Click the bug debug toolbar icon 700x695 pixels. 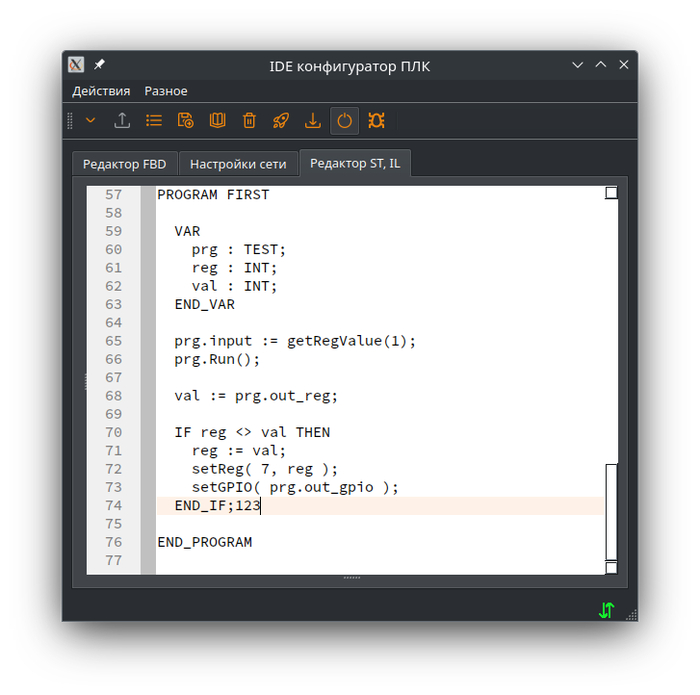[376, 121]
